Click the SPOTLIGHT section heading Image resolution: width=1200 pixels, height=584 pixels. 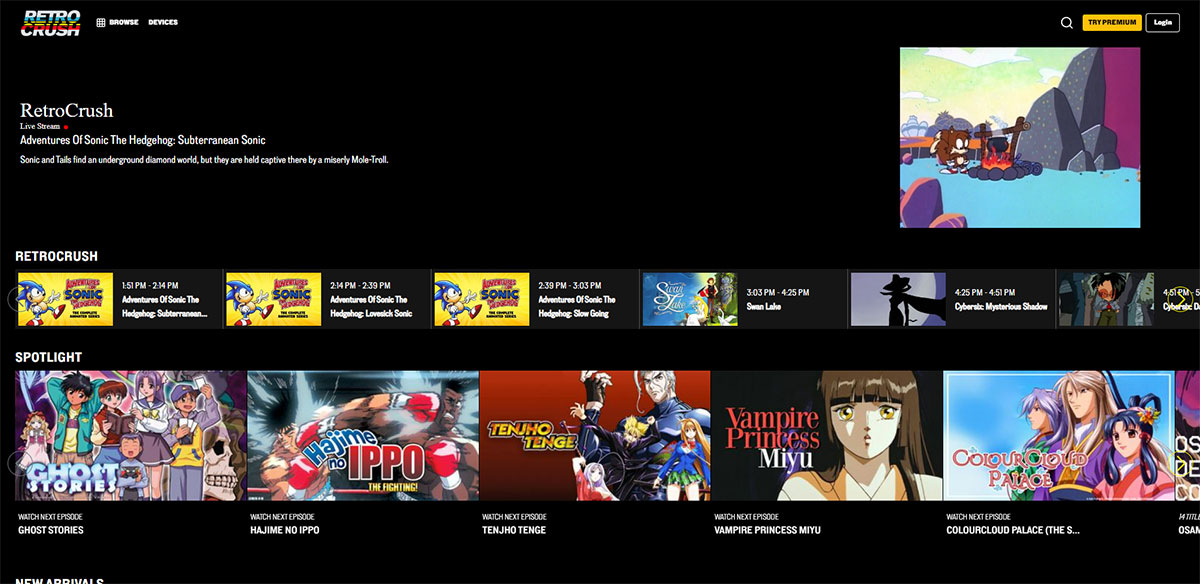(x=48, y=356)
